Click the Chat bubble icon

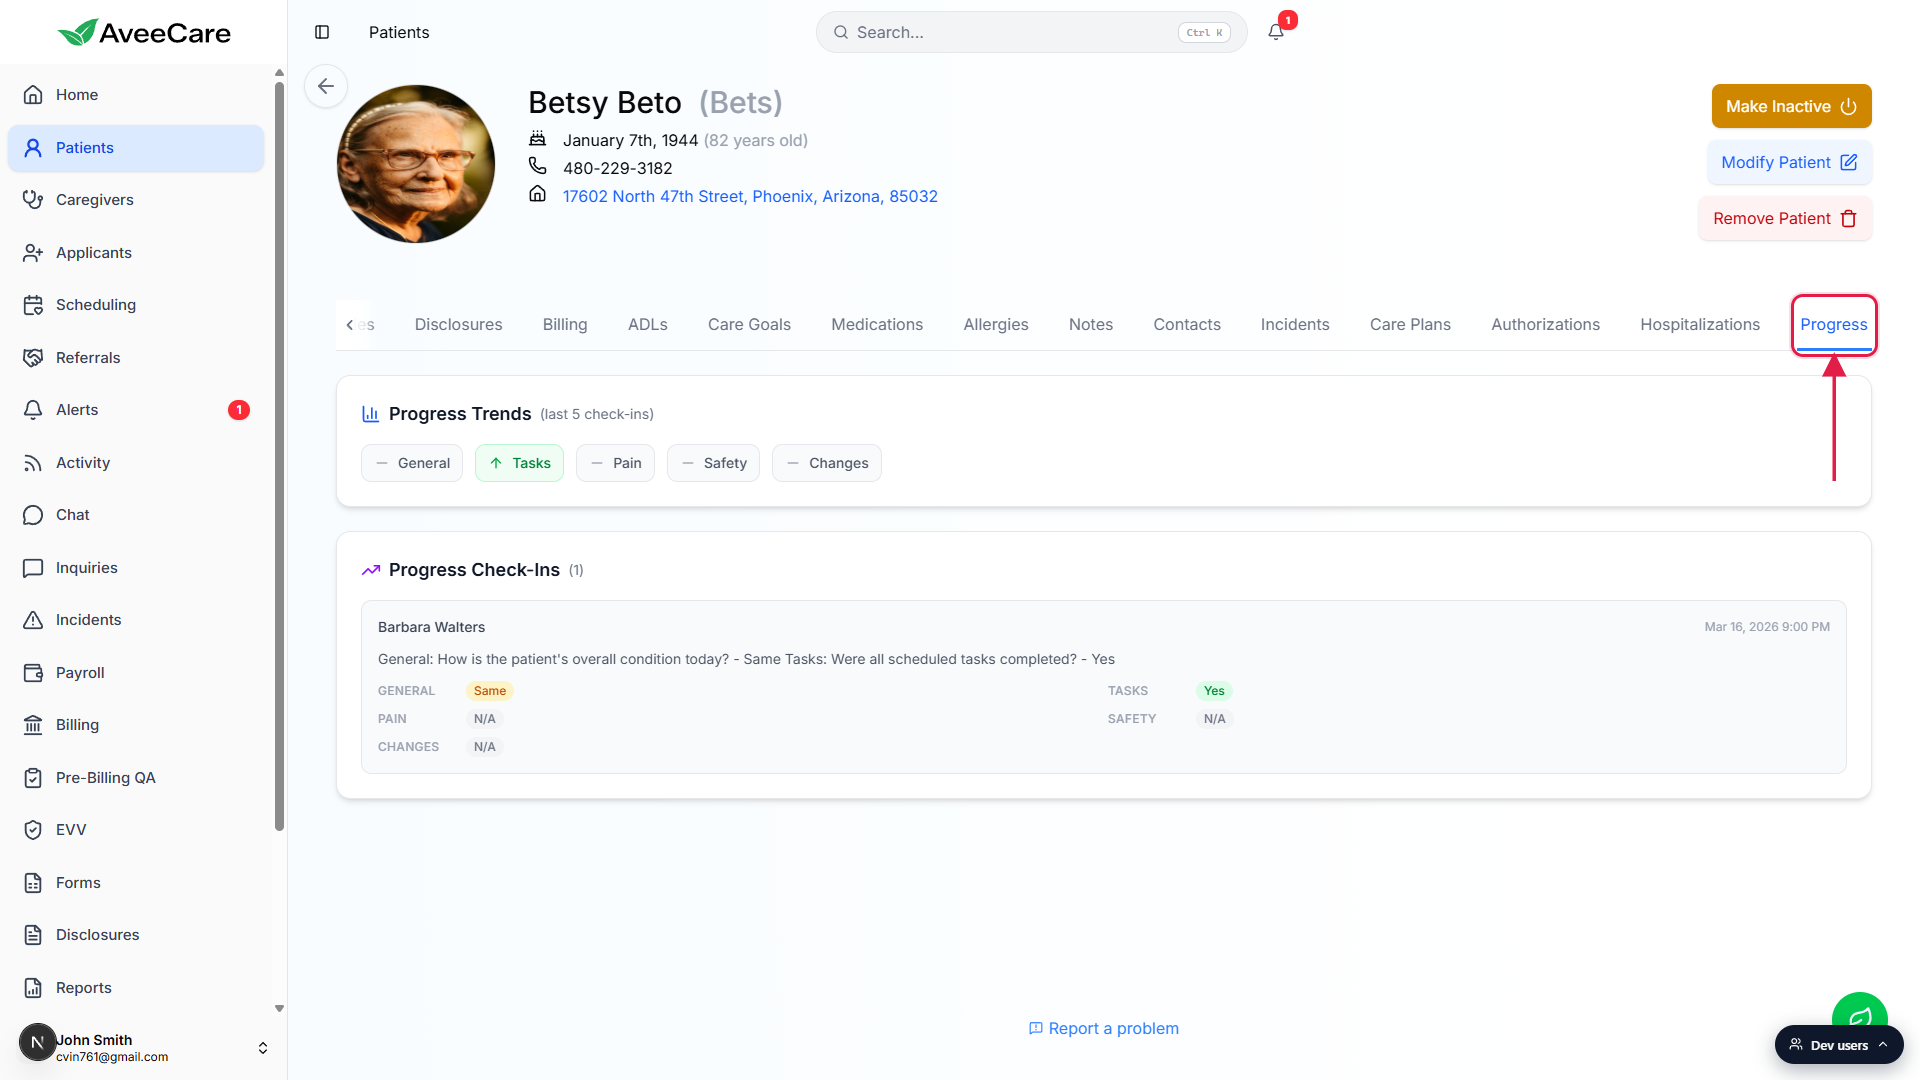(33, 515)
